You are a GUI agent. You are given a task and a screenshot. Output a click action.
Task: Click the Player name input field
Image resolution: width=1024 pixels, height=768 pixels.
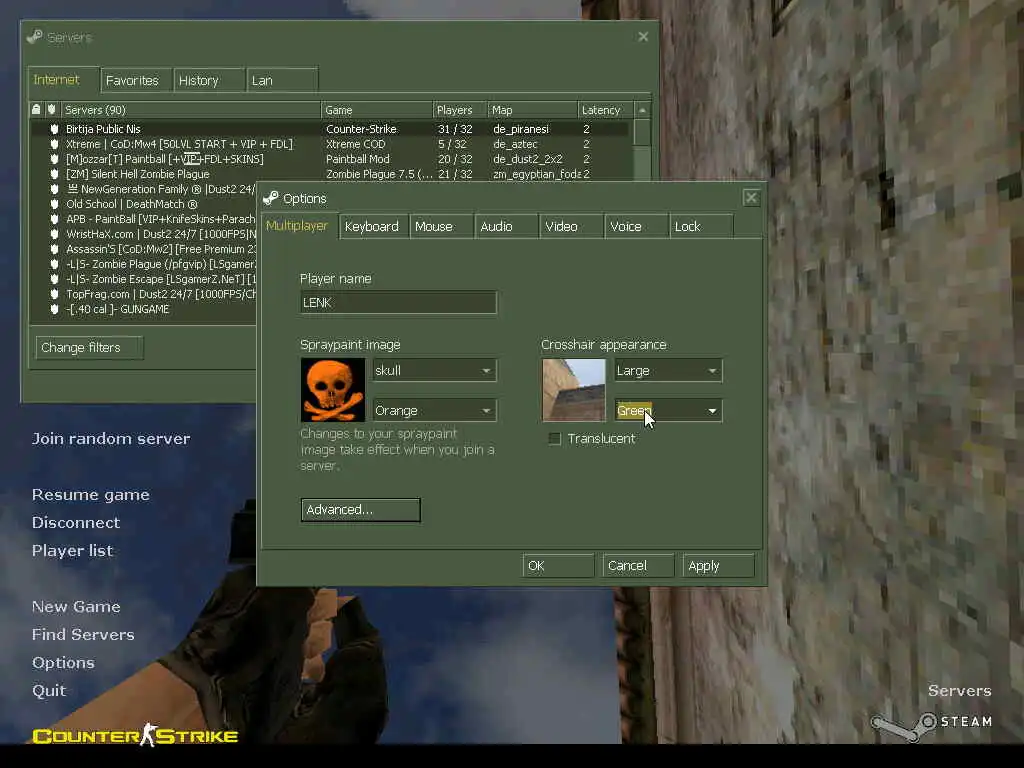click(x=398, y=302)
